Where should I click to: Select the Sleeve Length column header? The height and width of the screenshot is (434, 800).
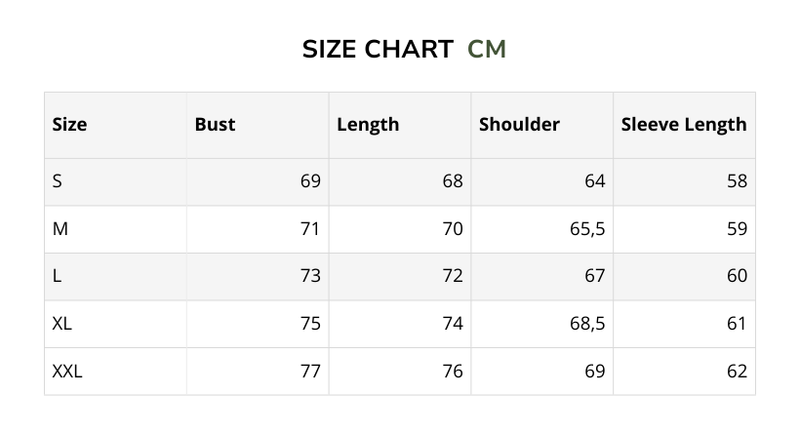(684, 125)
